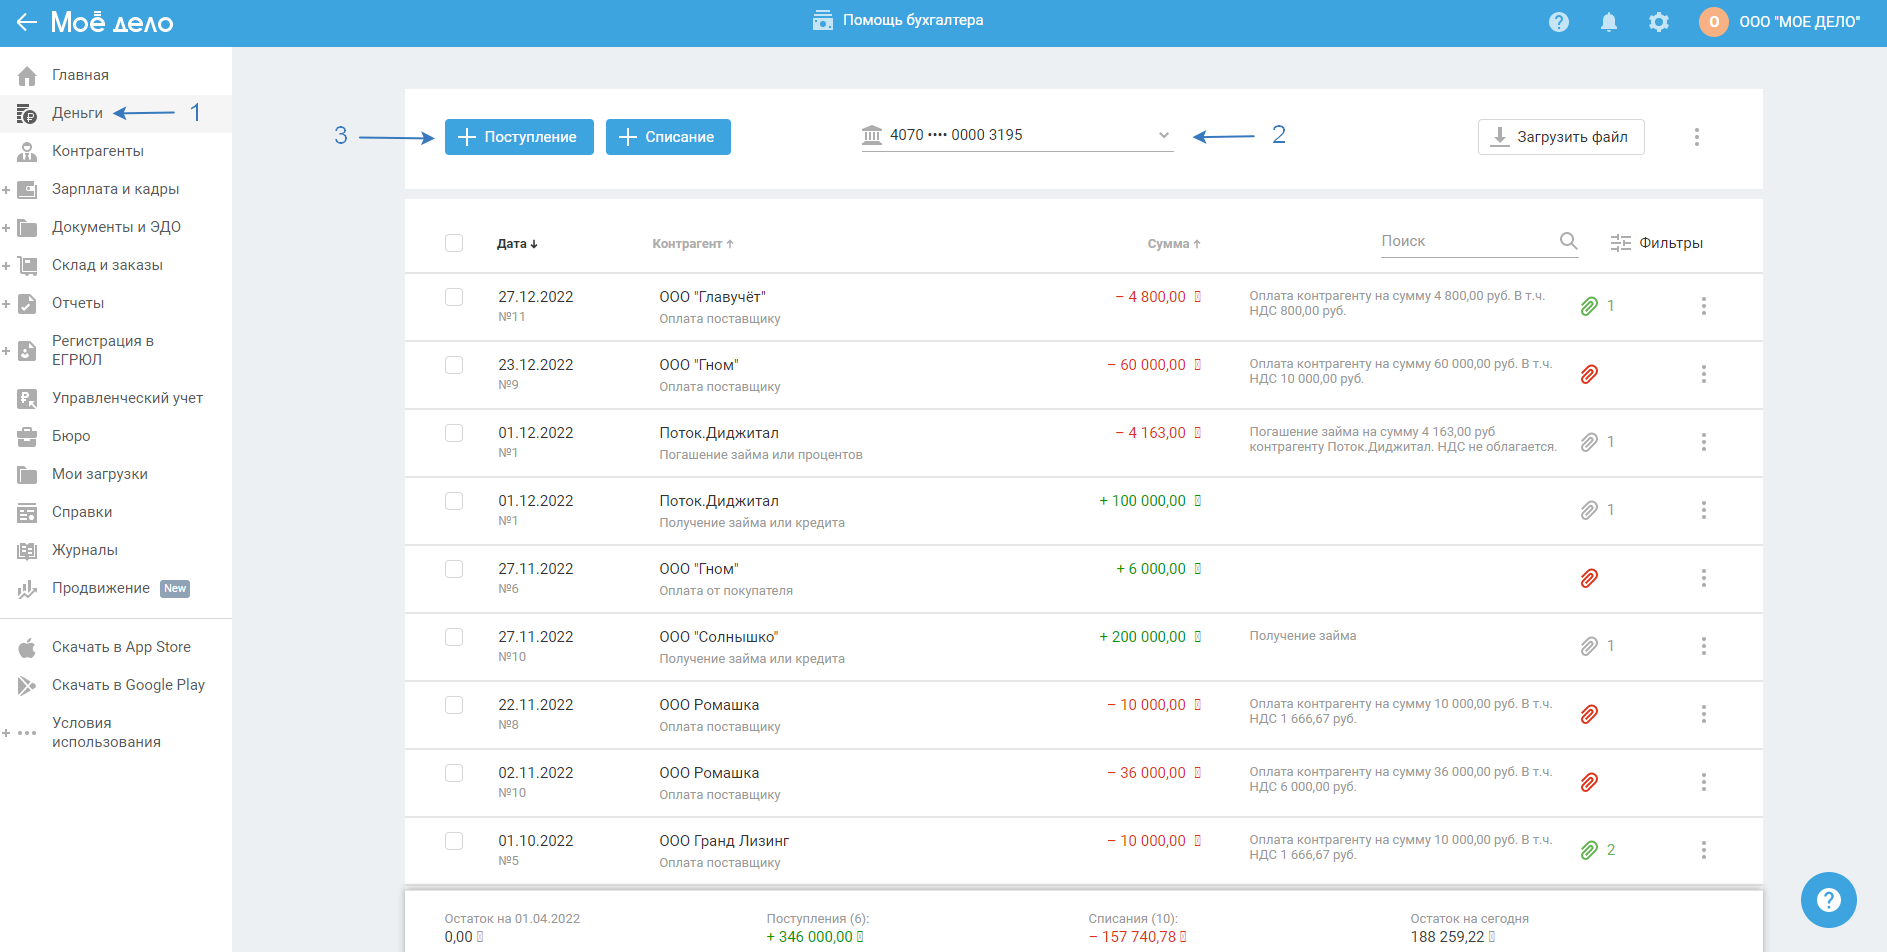Image resolution: width=1887 pixels, height=952 pixels.
Task: Open bank account 4070 •••• 0000 3195 dropdown
Action: coord(1016,136)
